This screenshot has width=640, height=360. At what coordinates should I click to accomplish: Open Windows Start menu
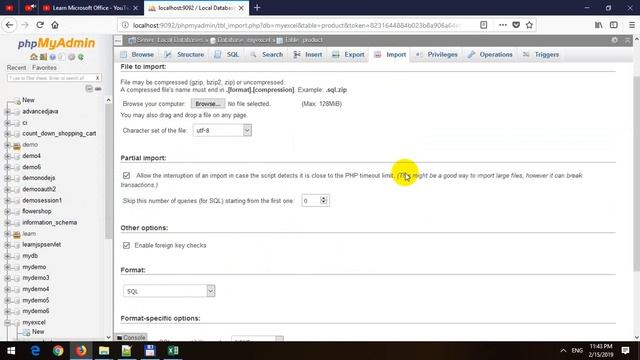(x=11, y=351)
